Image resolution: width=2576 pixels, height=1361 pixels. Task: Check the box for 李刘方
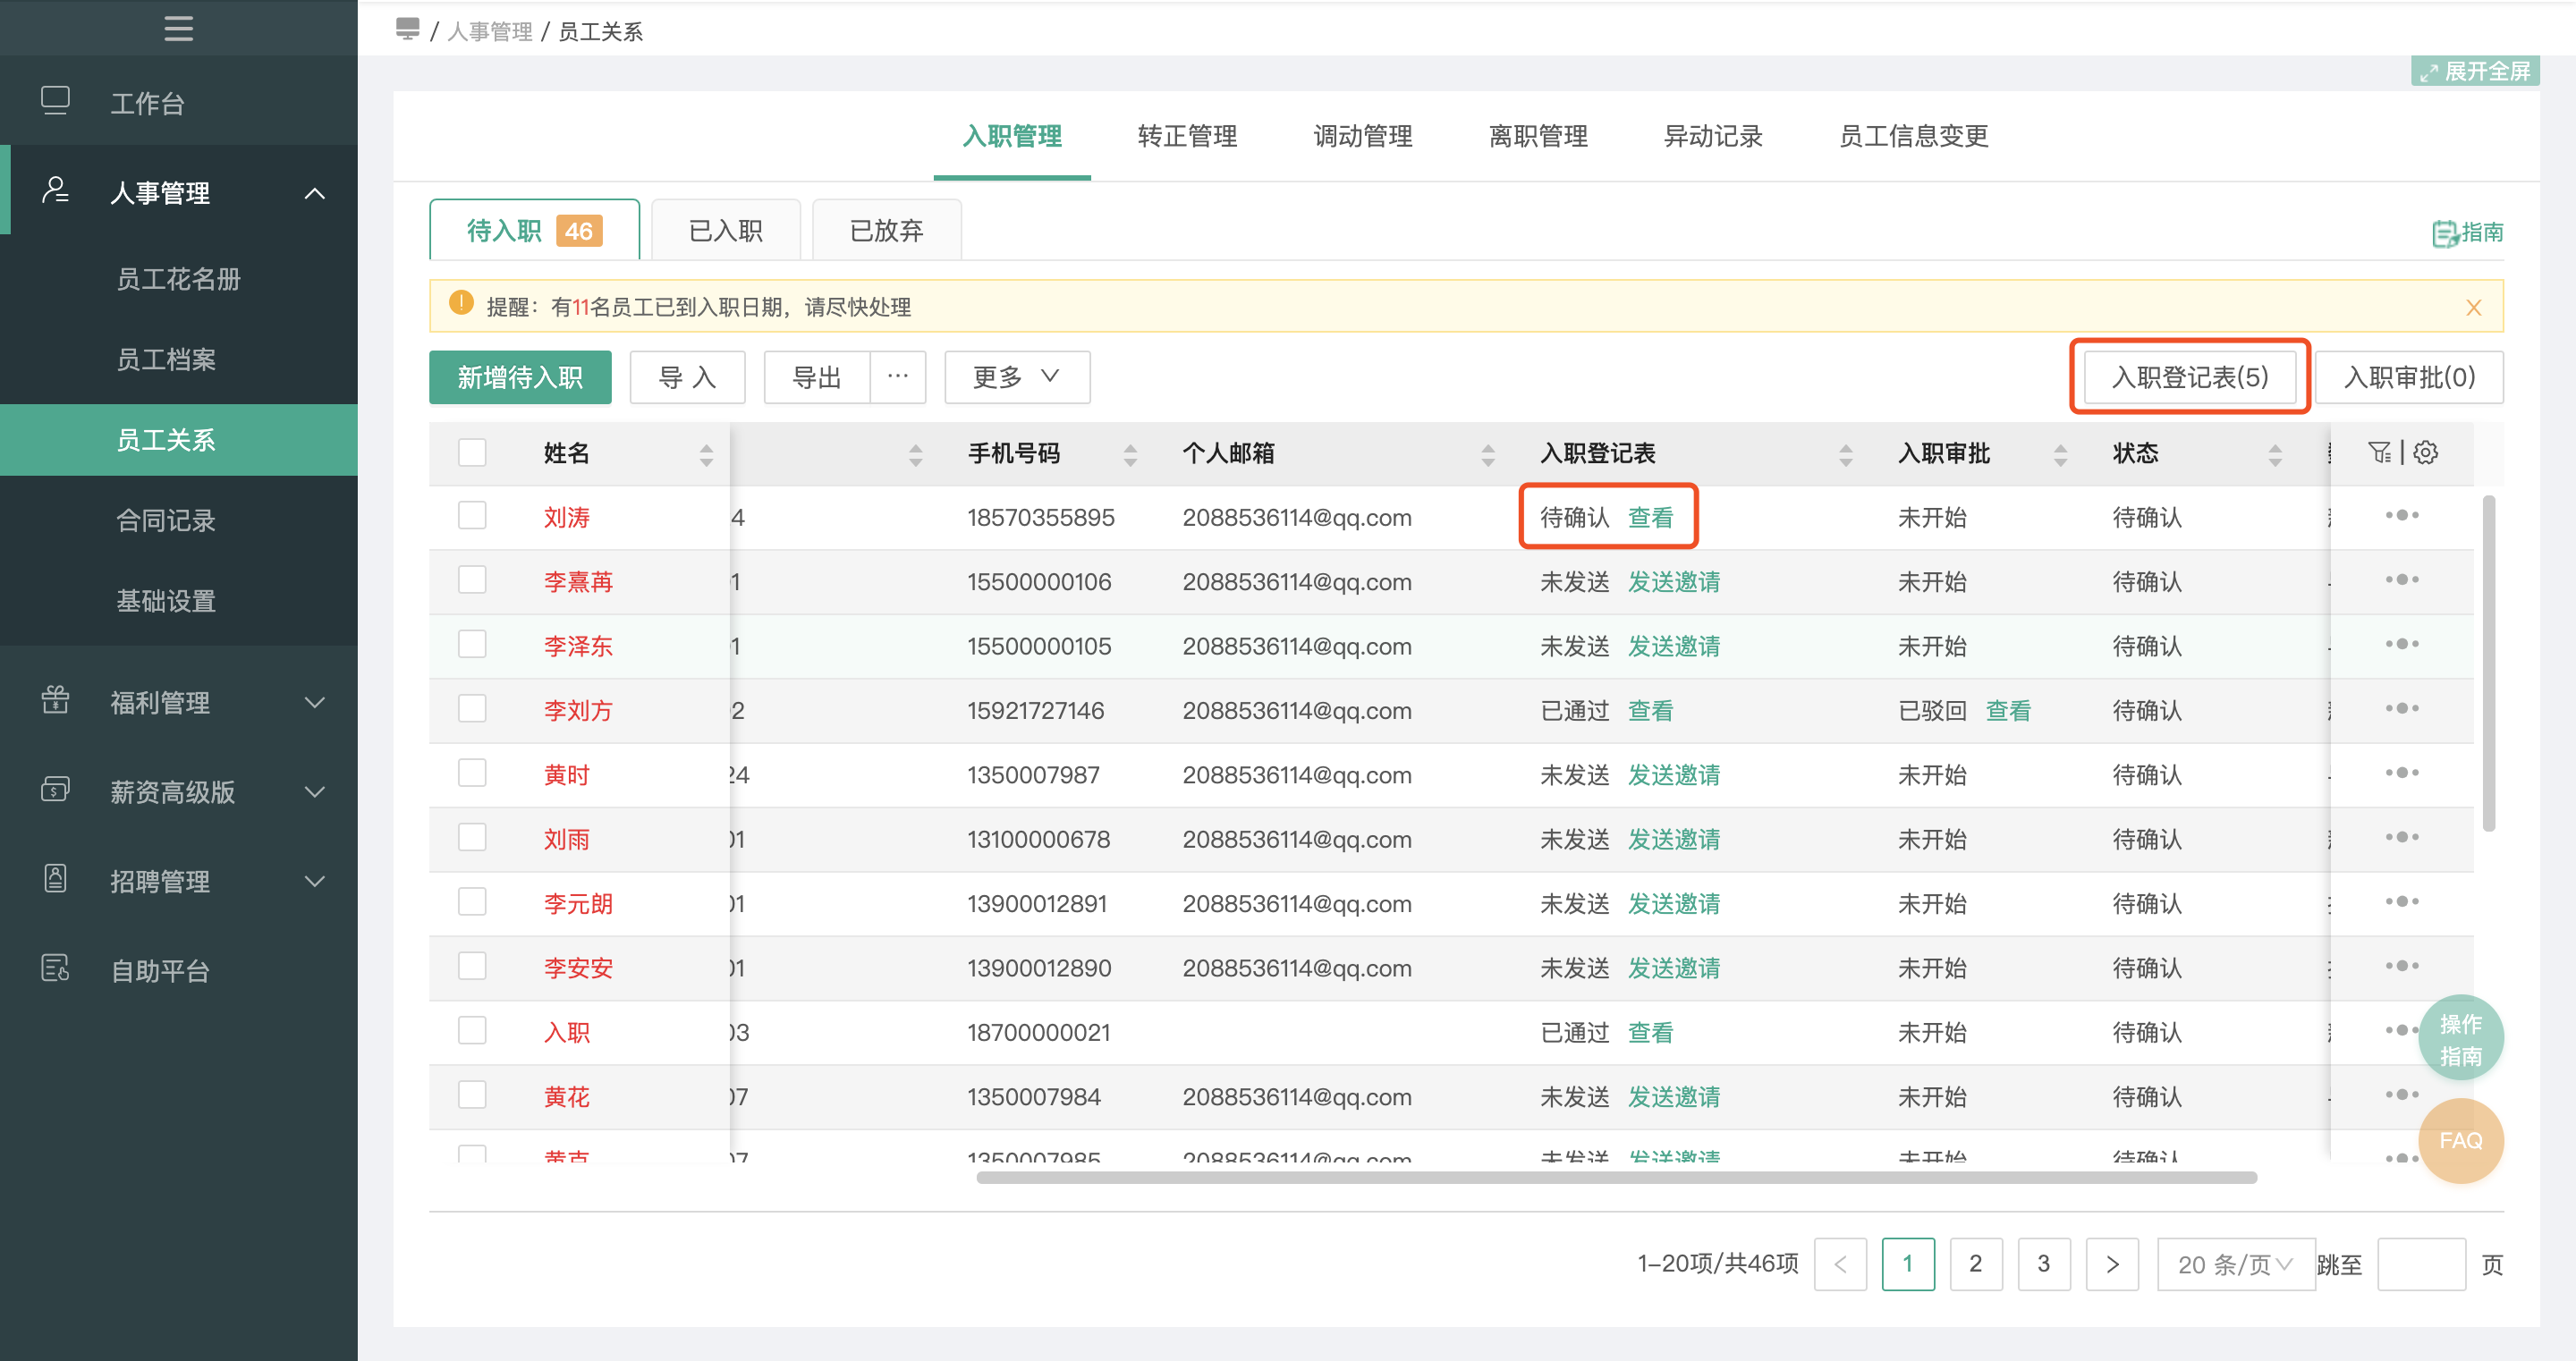pos(472,708)
